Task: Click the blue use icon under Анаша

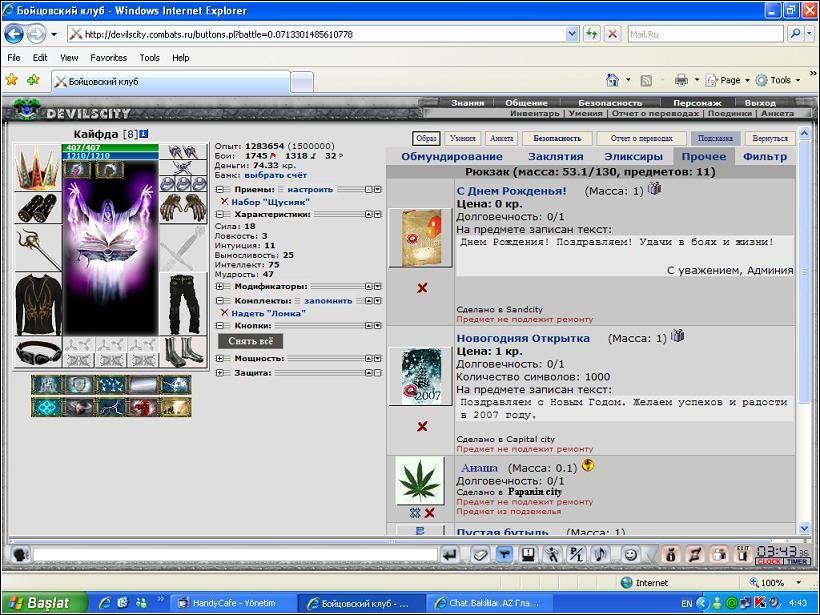Action: (x=415, y=513)
